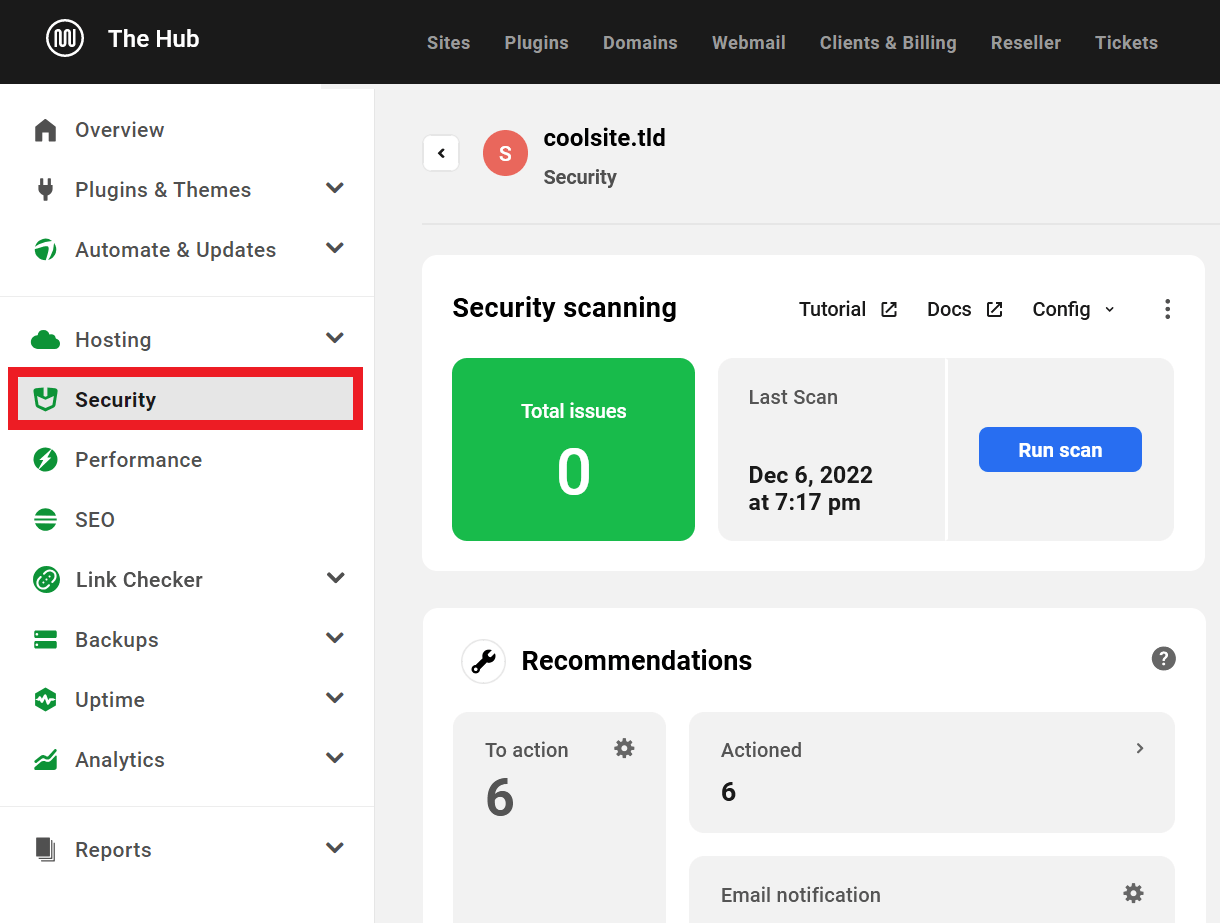
Task: Open the Recommendations help question mark
Action: click(x=1163, y=659)
